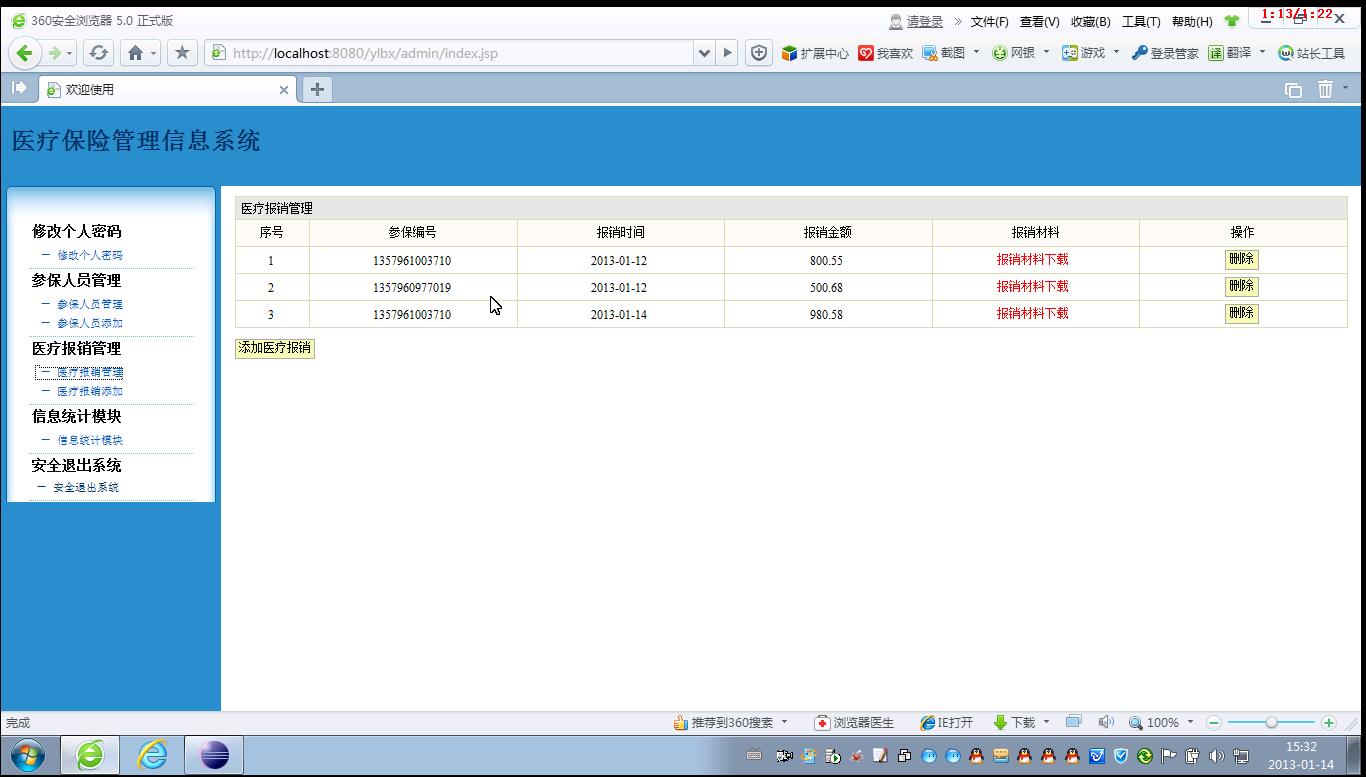The height and width of the screenshot is (777, 1366).
Task: Click IE打开 in status bar
Action: click(x=946, y=722)
